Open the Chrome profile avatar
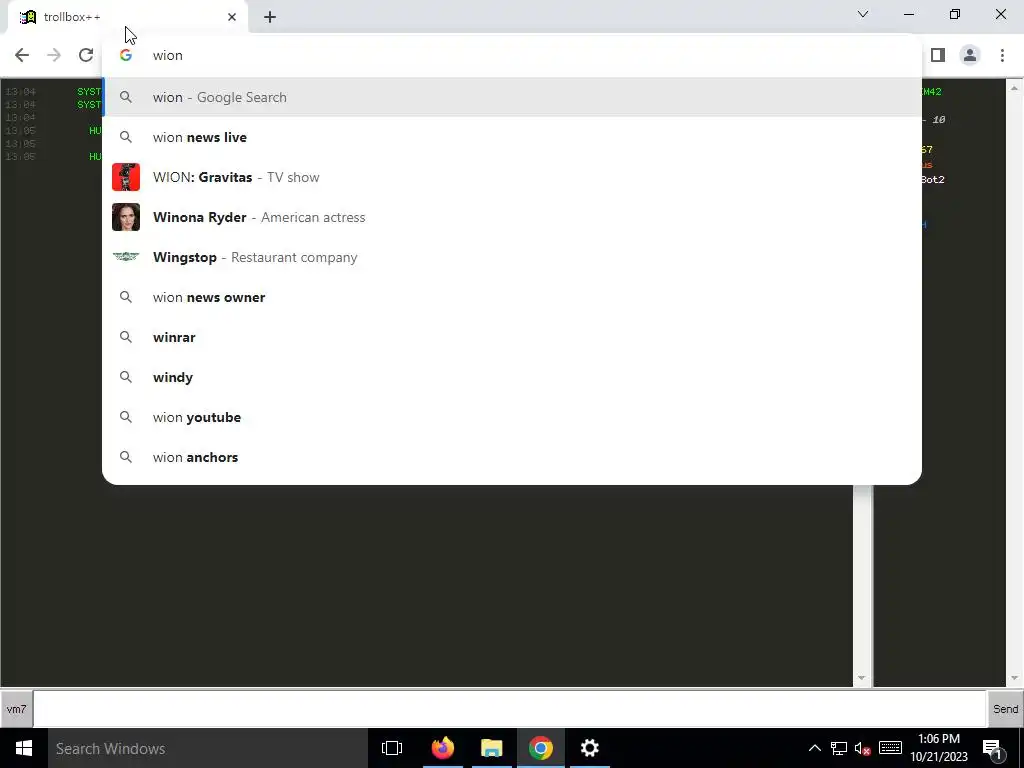The height and width of the screenshot is (768, 1024). tap(970, 56)
